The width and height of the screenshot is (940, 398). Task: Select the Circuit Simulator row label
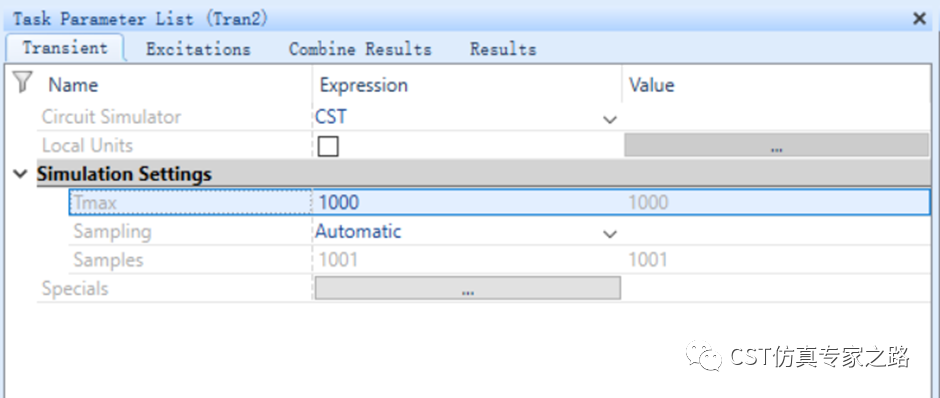coord(111,117)
